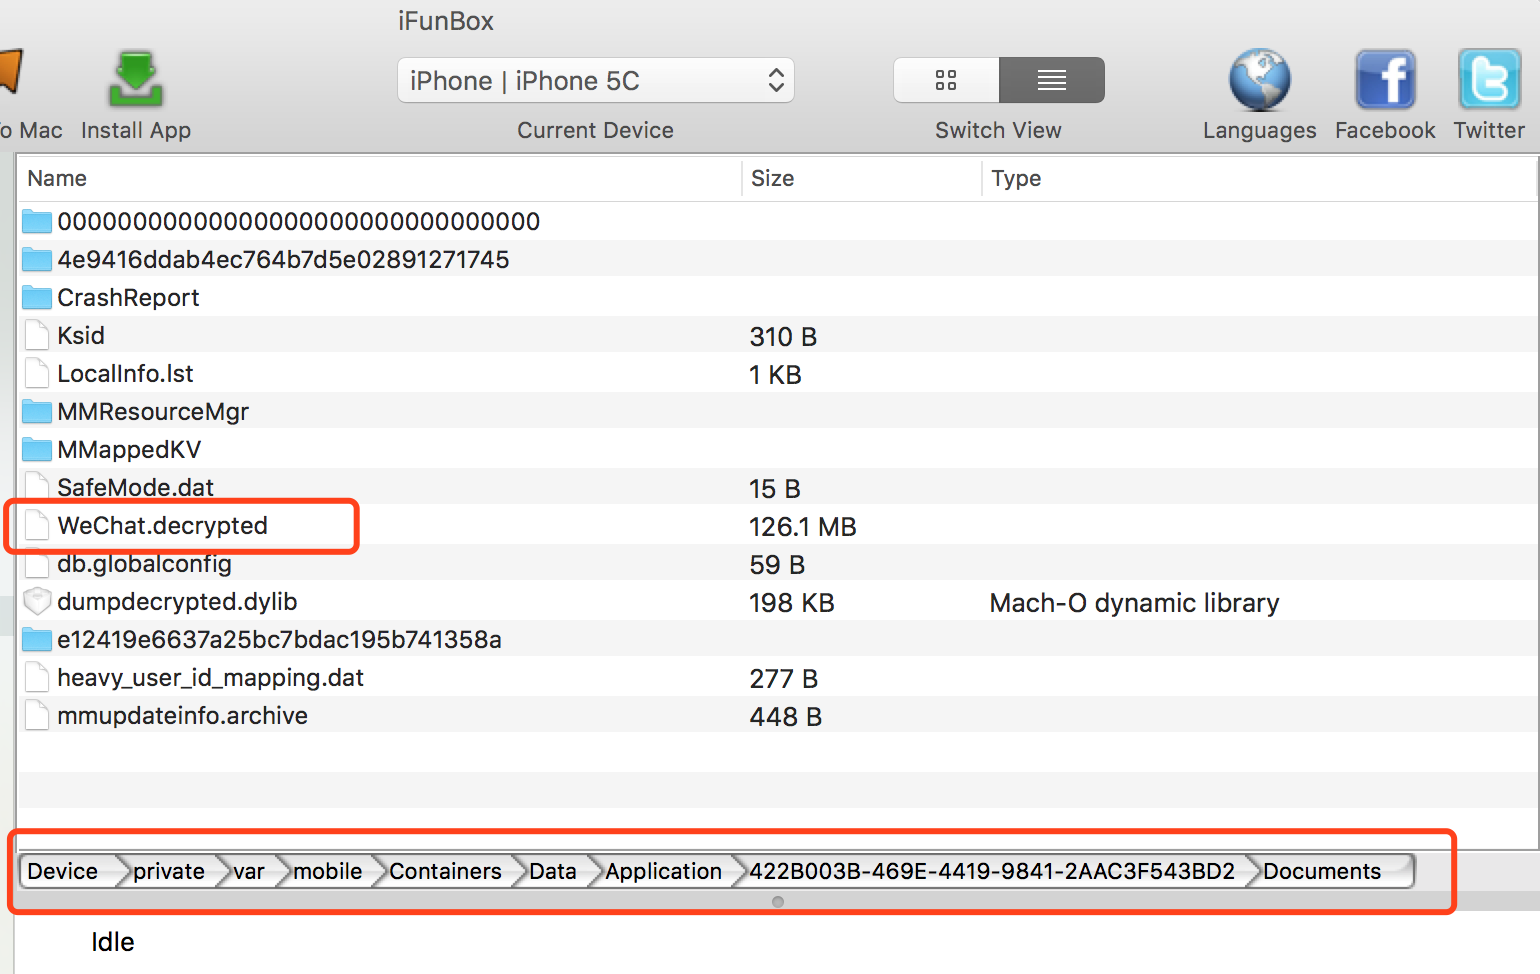Click the 277 B size value

[x=783, y=679]
